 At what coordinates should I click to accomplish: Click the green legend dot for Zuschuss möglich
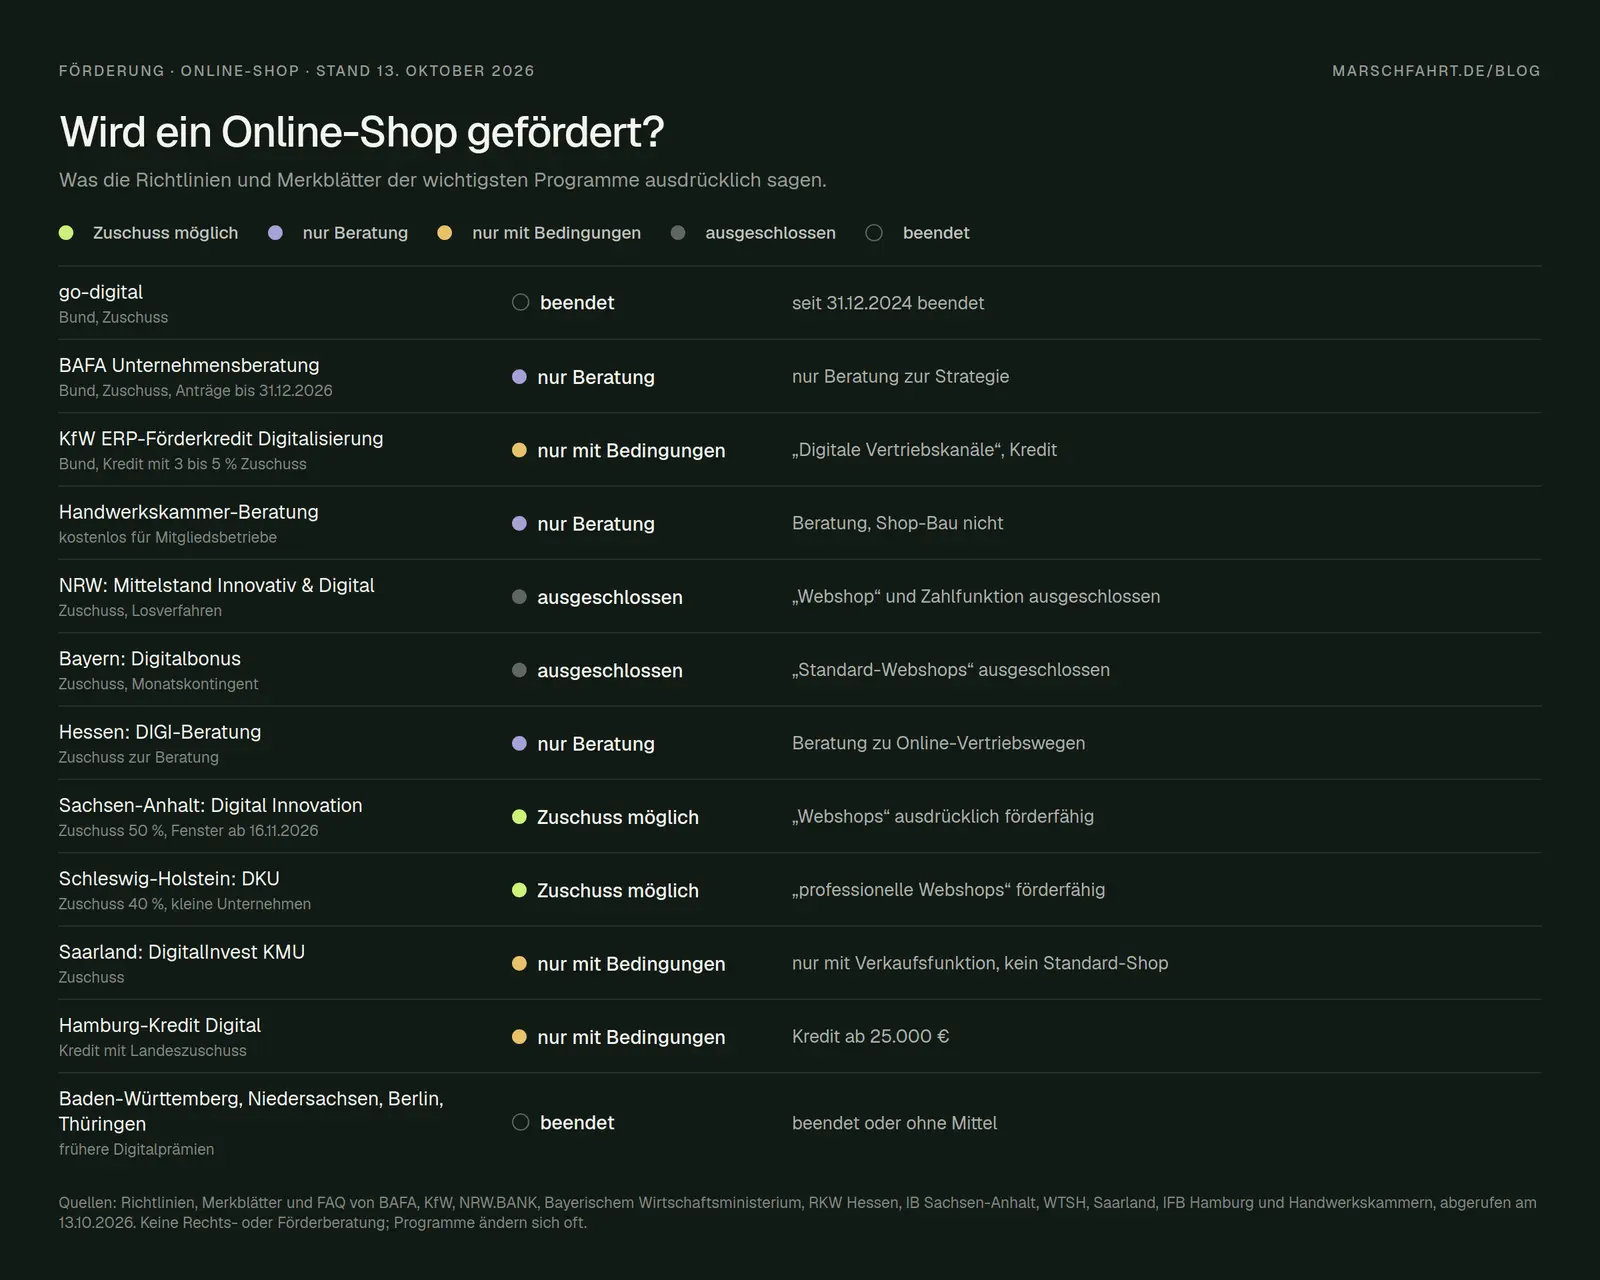66,233
